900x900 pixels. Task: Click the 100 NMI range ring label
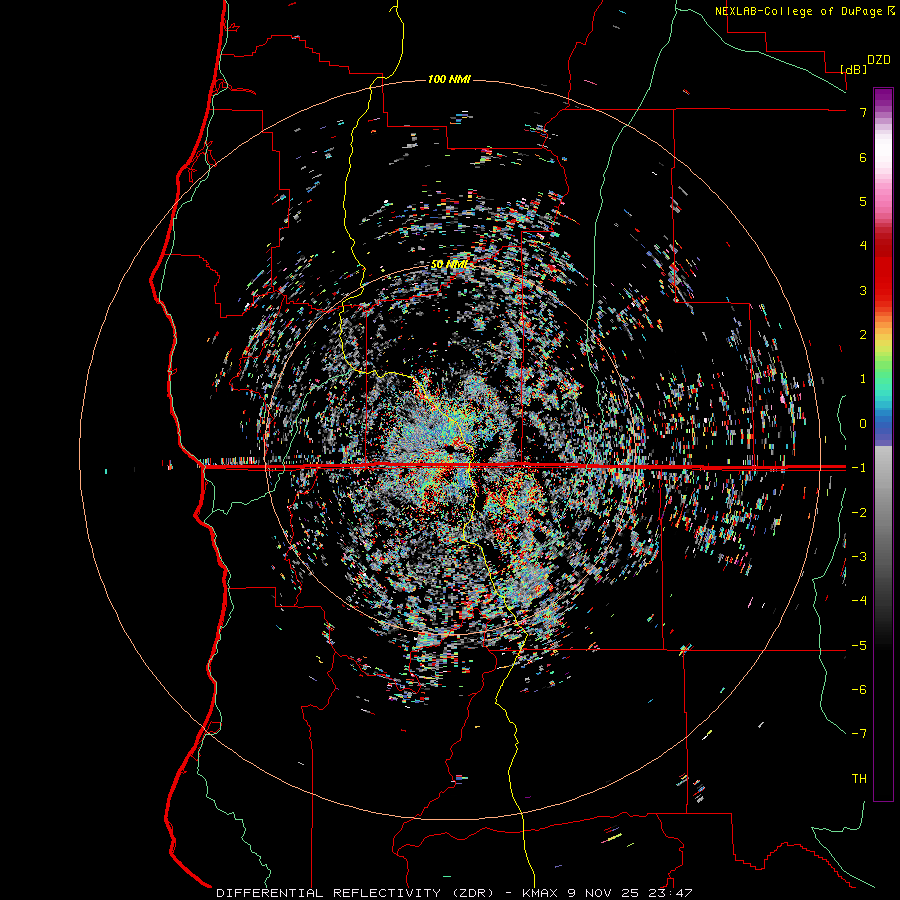449,79
